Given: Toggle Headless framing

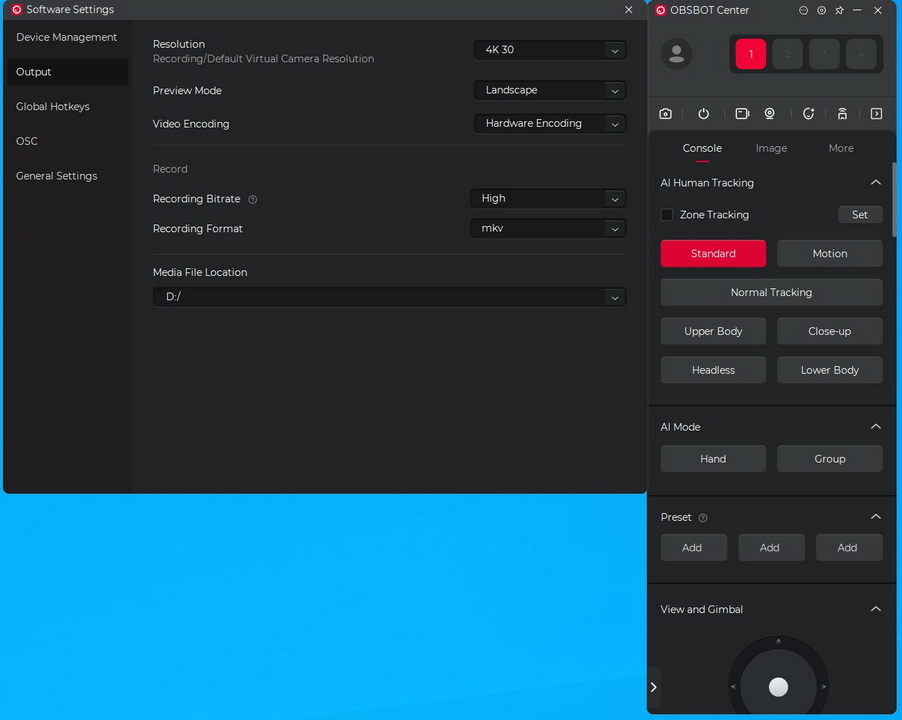Looking at the screenshot, I should tap(713, 370).
